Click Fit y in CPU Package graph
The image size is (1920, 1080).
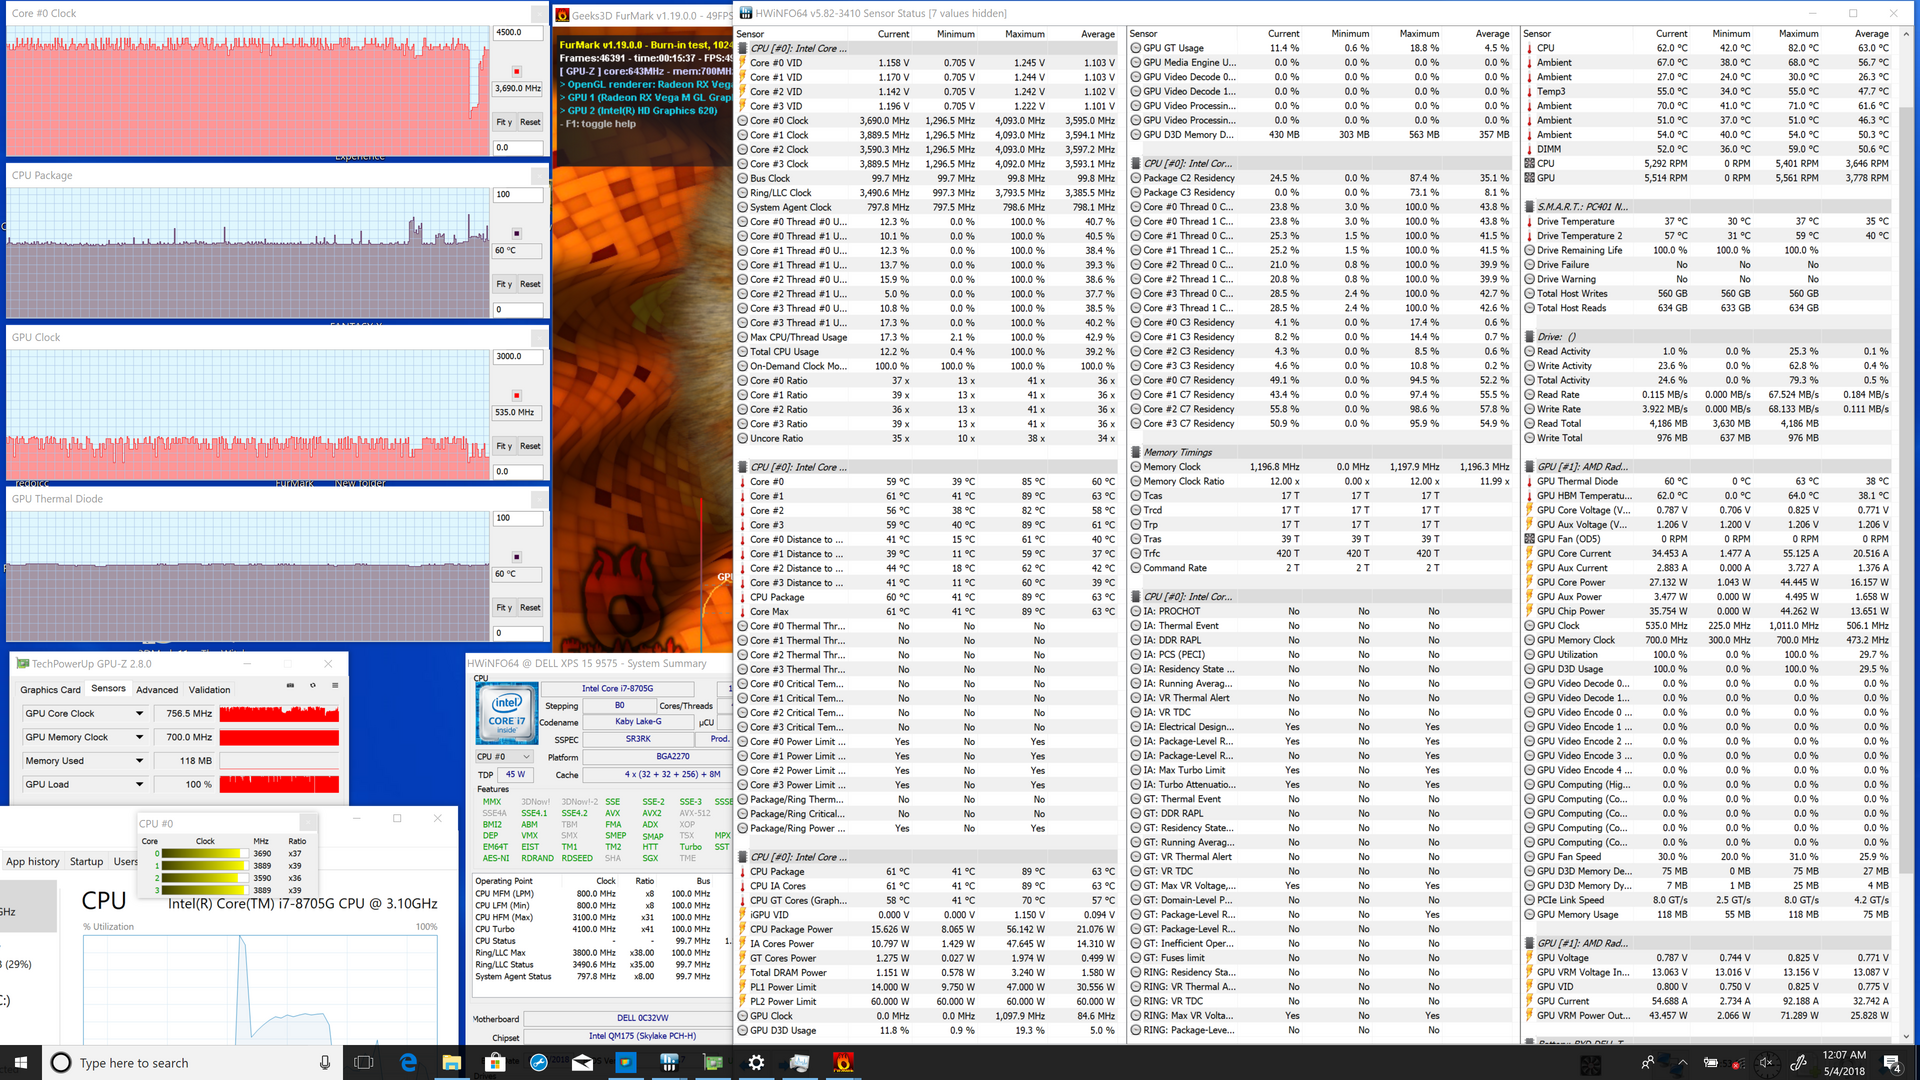pyautogui.click(x=504, y=284)
